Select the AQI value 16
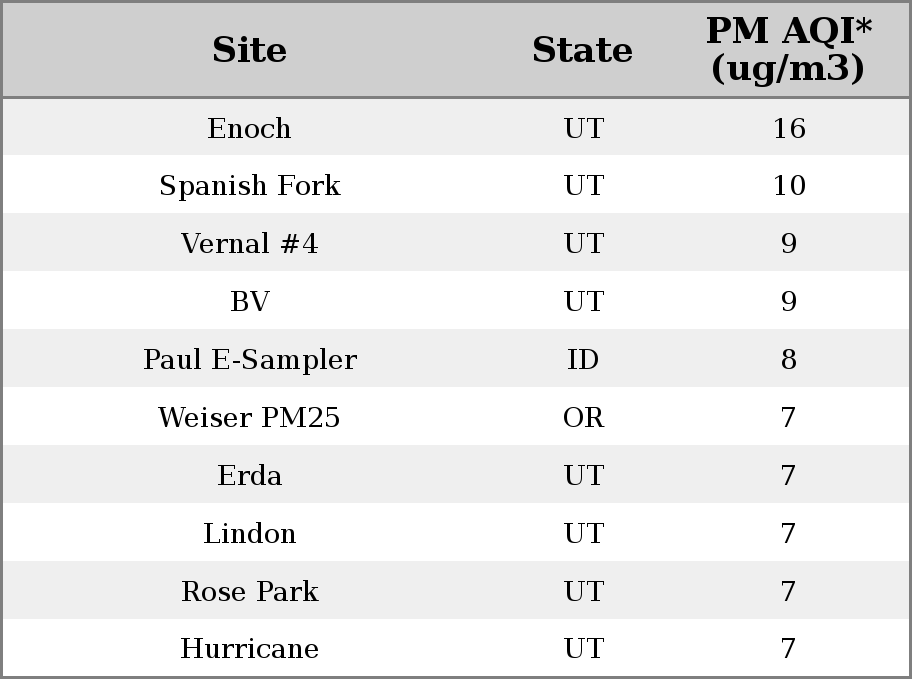Viewport: 912px width, 679px height. pos(789,128)
